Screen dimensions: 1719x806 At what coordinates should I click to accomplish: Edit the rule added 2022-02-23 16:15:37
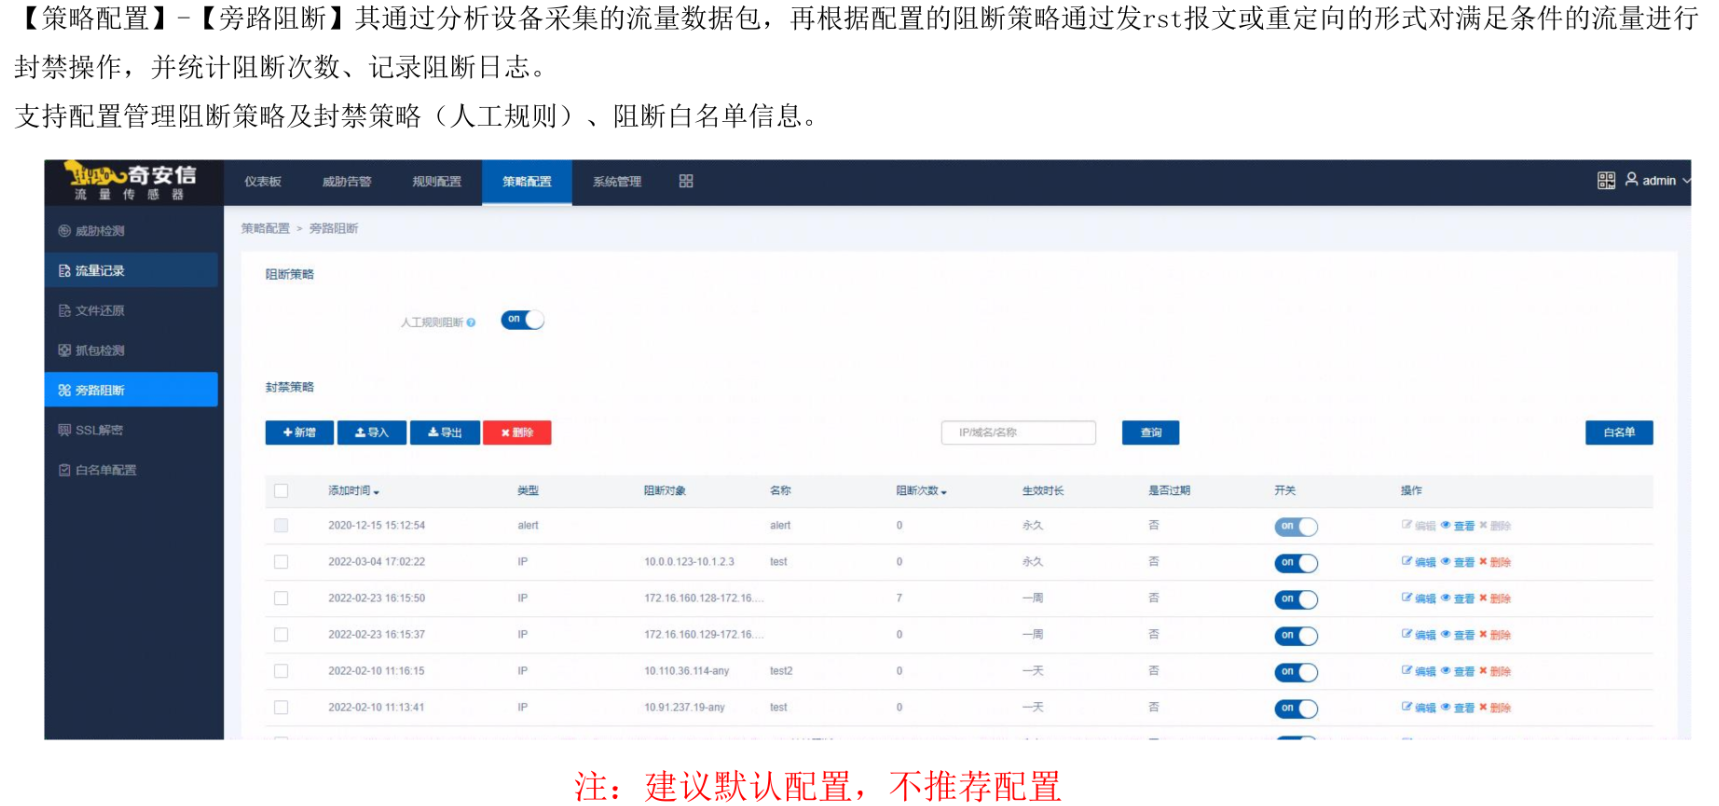[x=1419, y=635]
